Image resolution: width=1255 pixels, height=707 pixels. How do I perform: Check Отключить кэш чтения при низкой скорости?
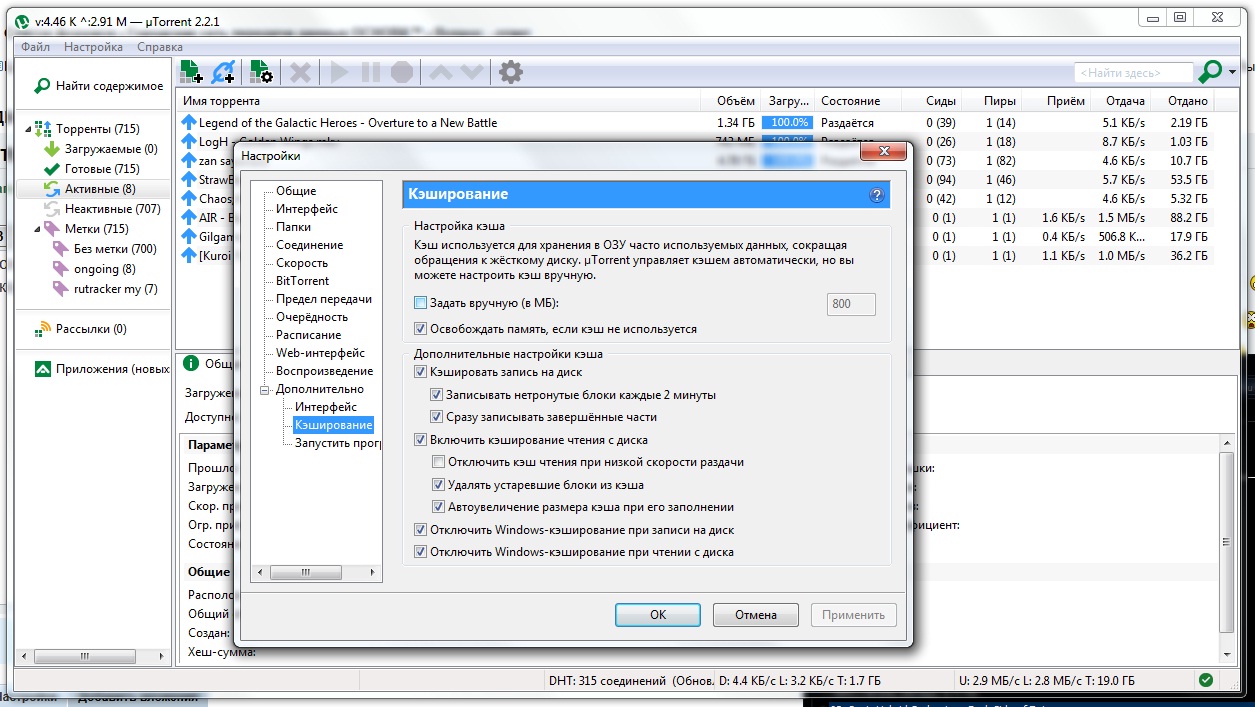click(438, 462)
